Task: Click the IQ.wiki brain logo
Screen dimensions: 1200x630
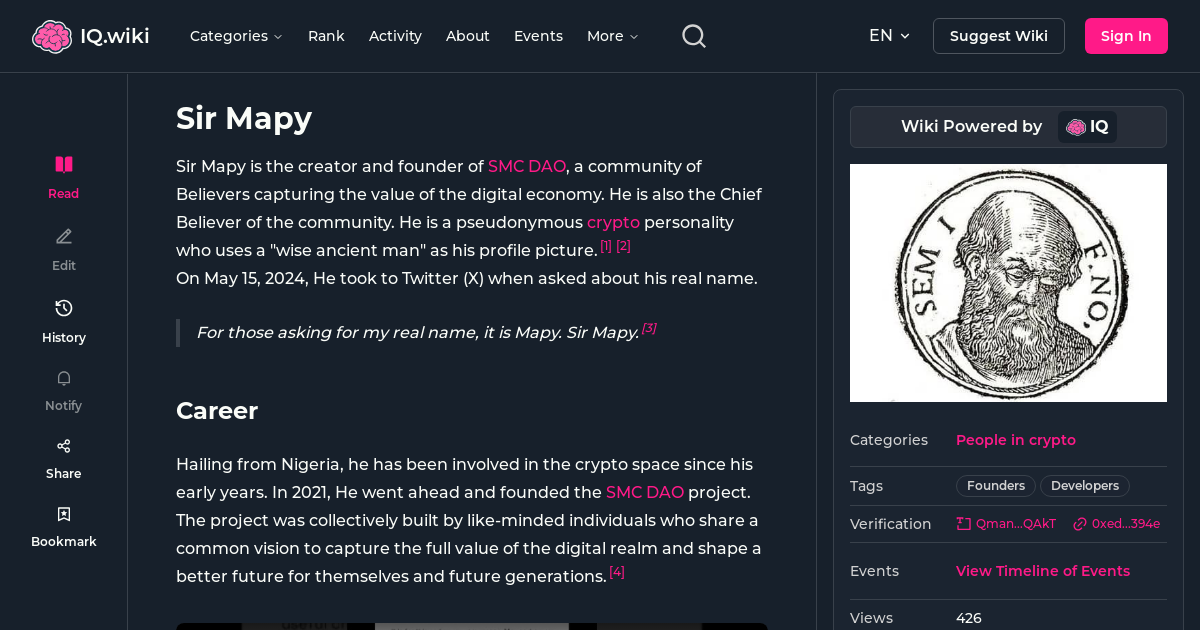Action: tap(52, 35)
